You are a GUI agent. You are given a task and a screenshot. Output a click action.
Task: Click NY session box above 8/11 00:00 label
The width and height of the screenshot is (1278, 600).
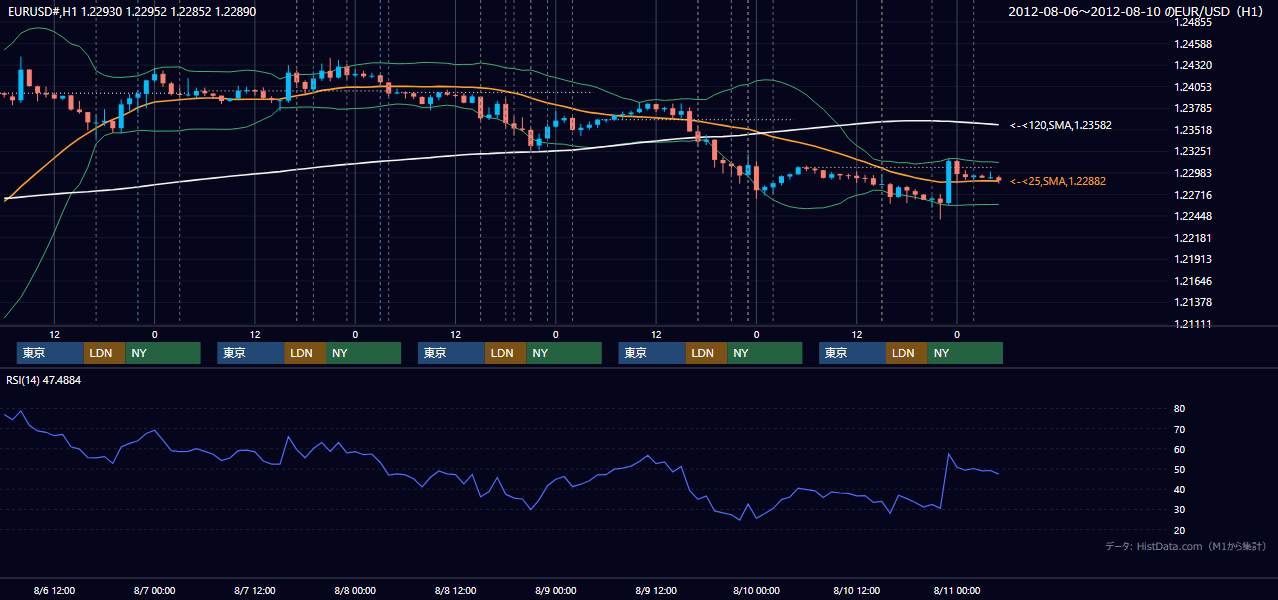(965, 353)
